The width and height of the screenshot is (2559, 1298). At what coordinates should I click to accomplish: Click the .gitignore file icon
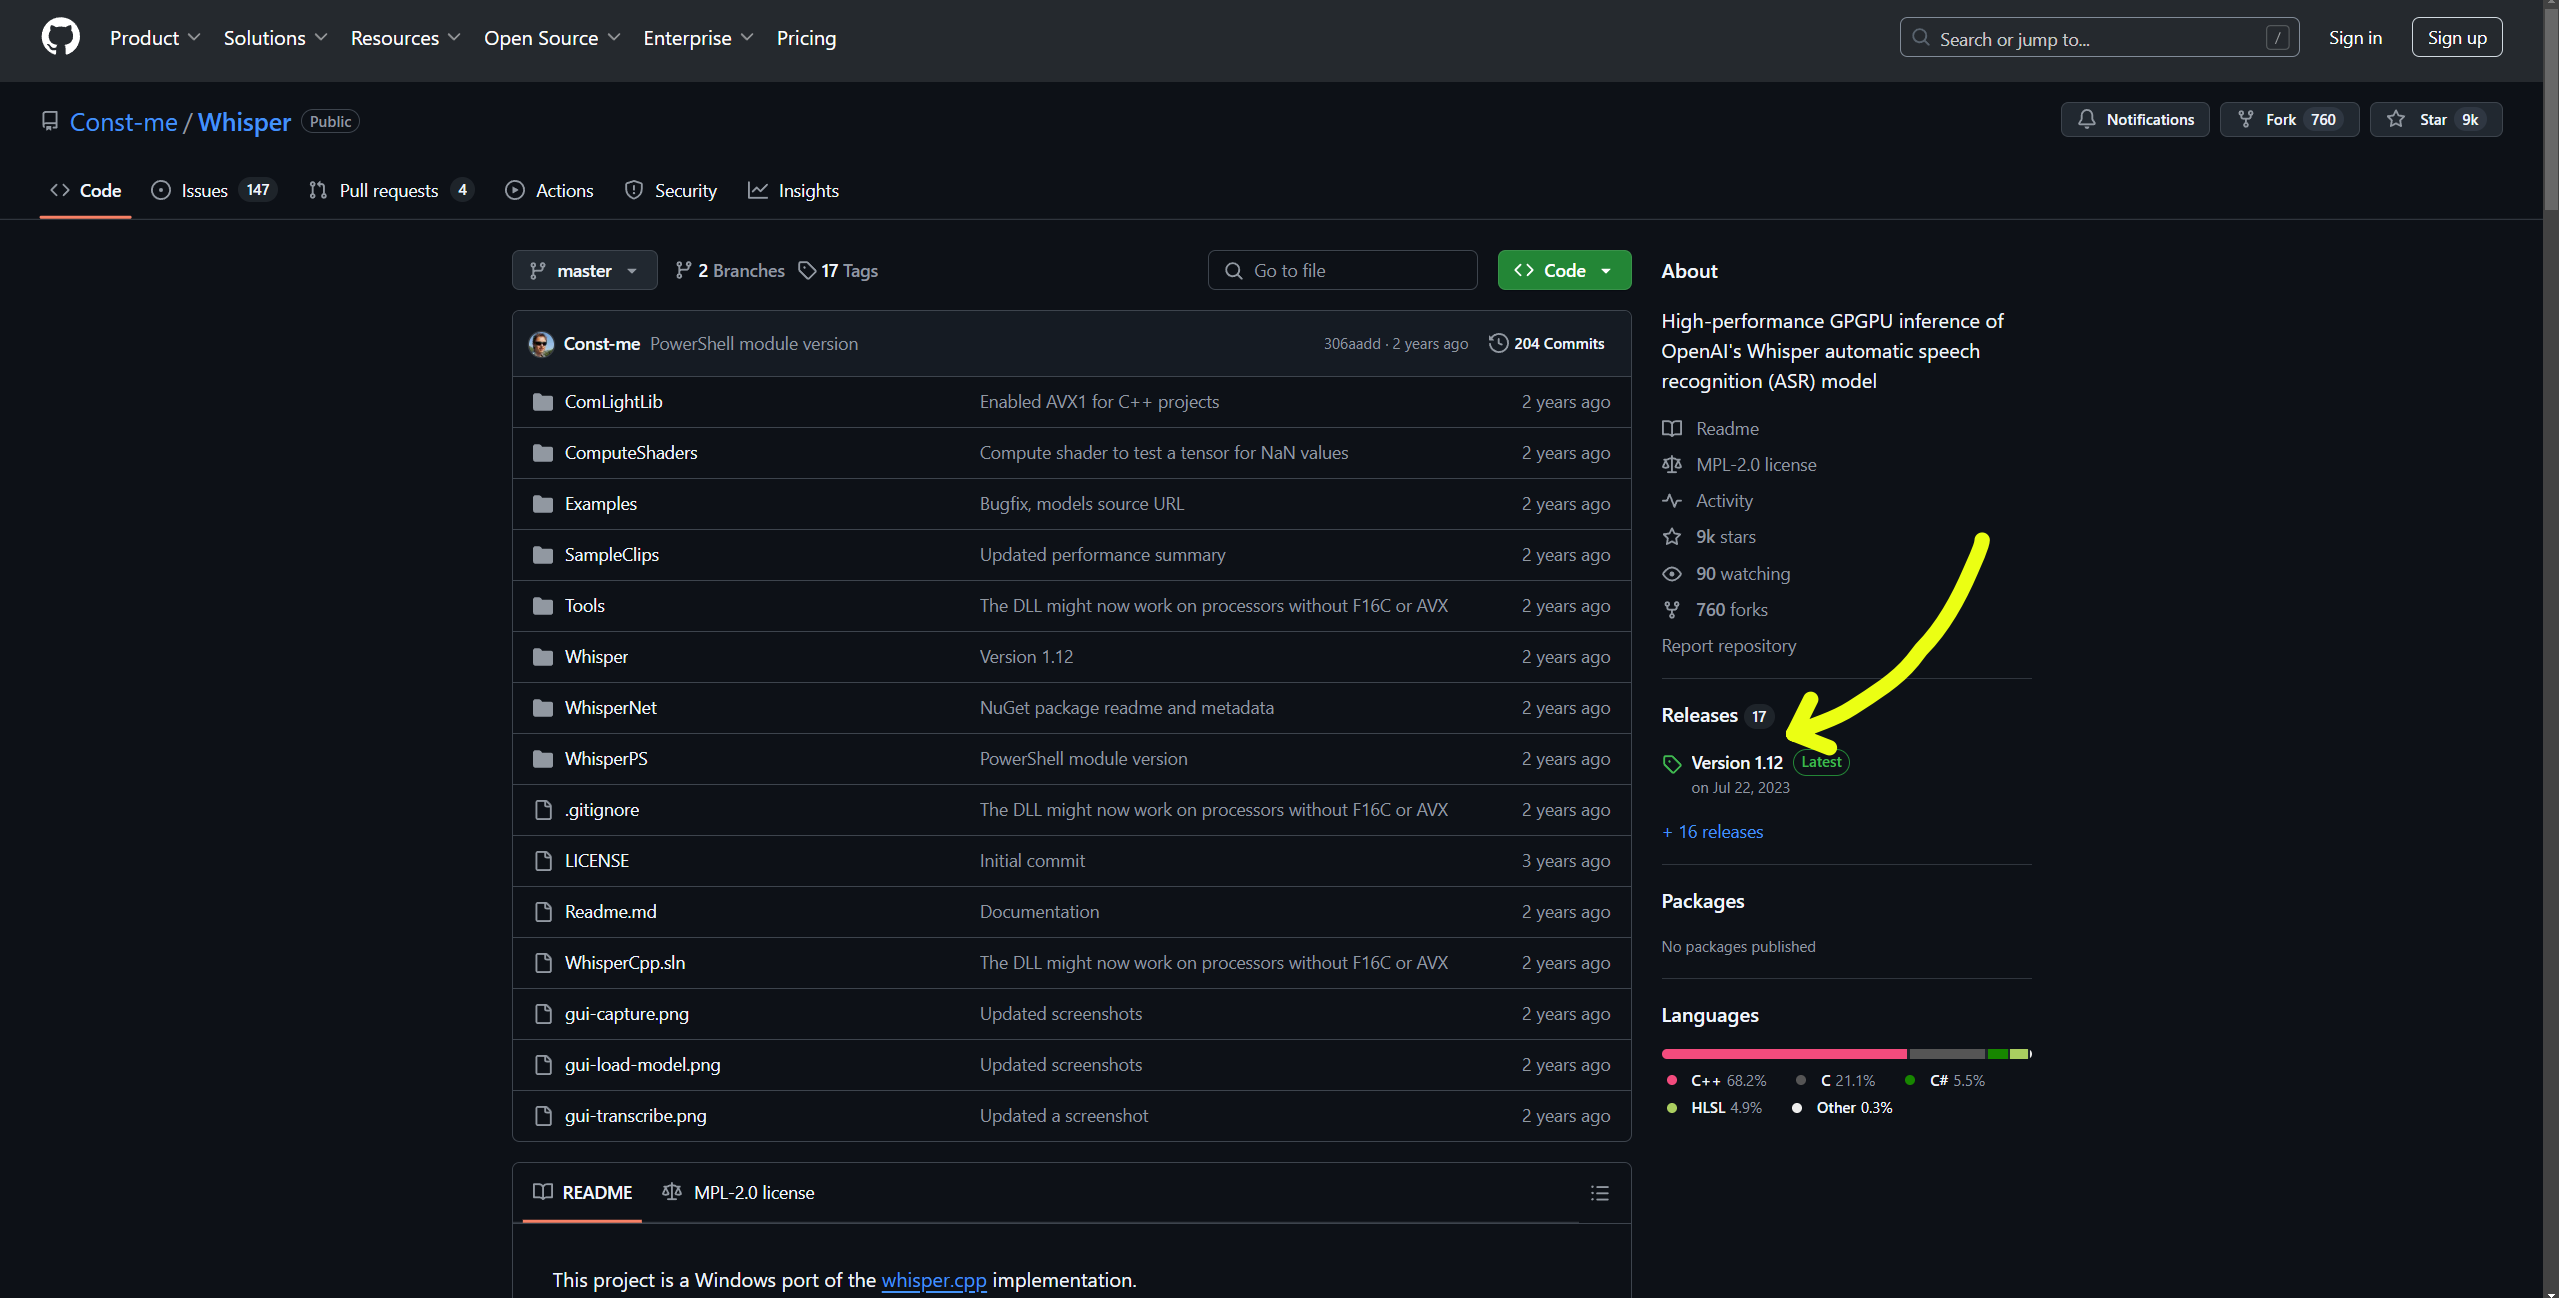[x=543, y=810]
